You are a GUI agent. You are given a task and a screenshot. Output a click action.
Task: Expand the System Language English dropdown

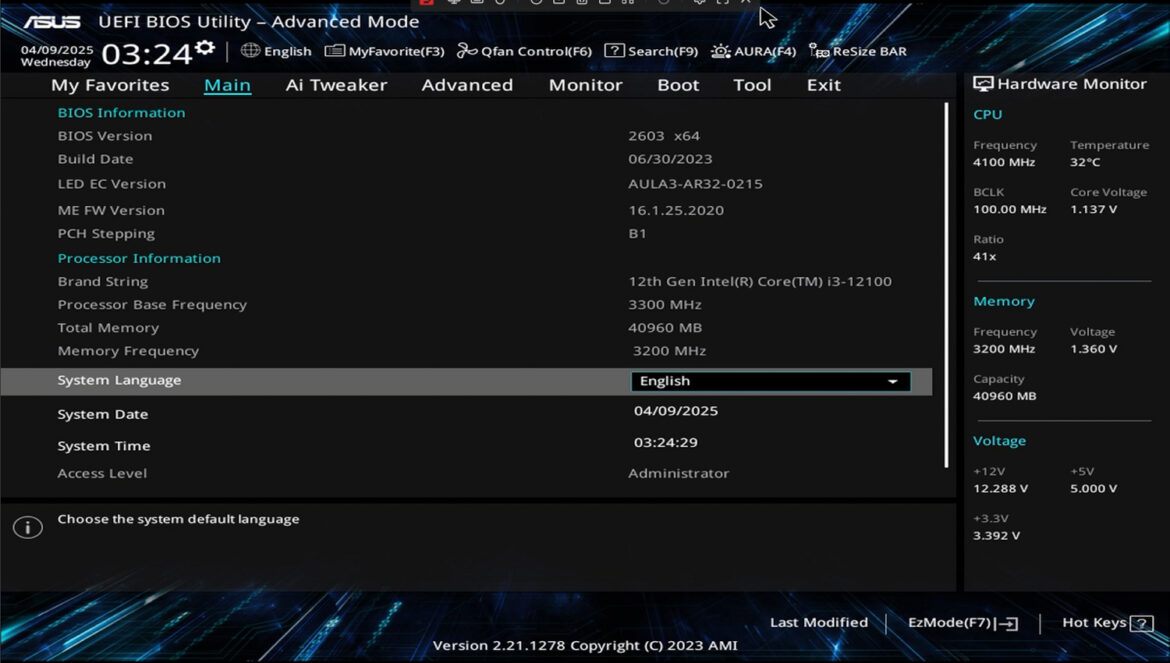[x=771, y=381]
